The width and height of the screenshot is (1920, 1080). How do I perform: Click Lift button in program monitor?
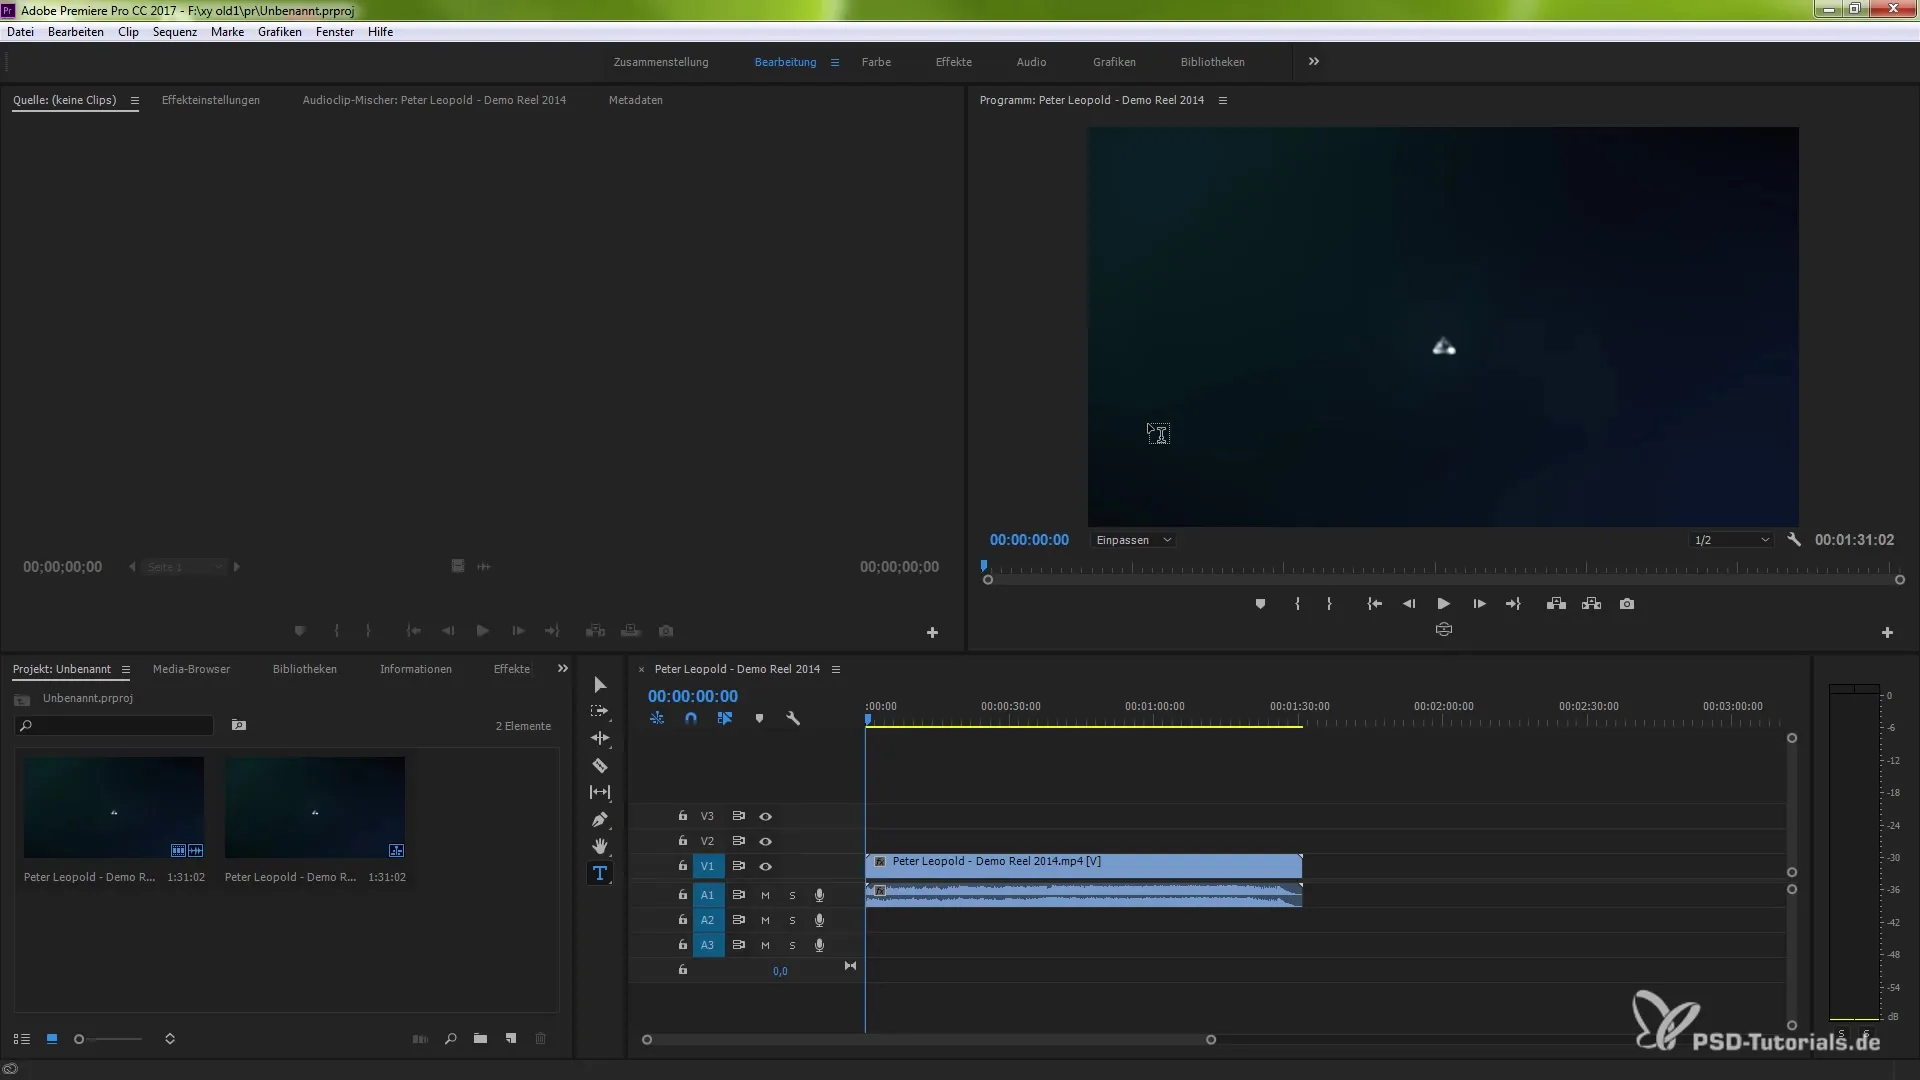pos(1556,604)
